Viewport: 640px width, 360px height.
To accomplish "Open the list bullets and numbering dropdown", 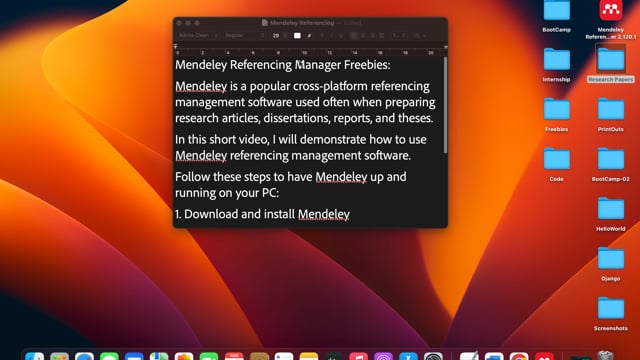I will point(420,36).
